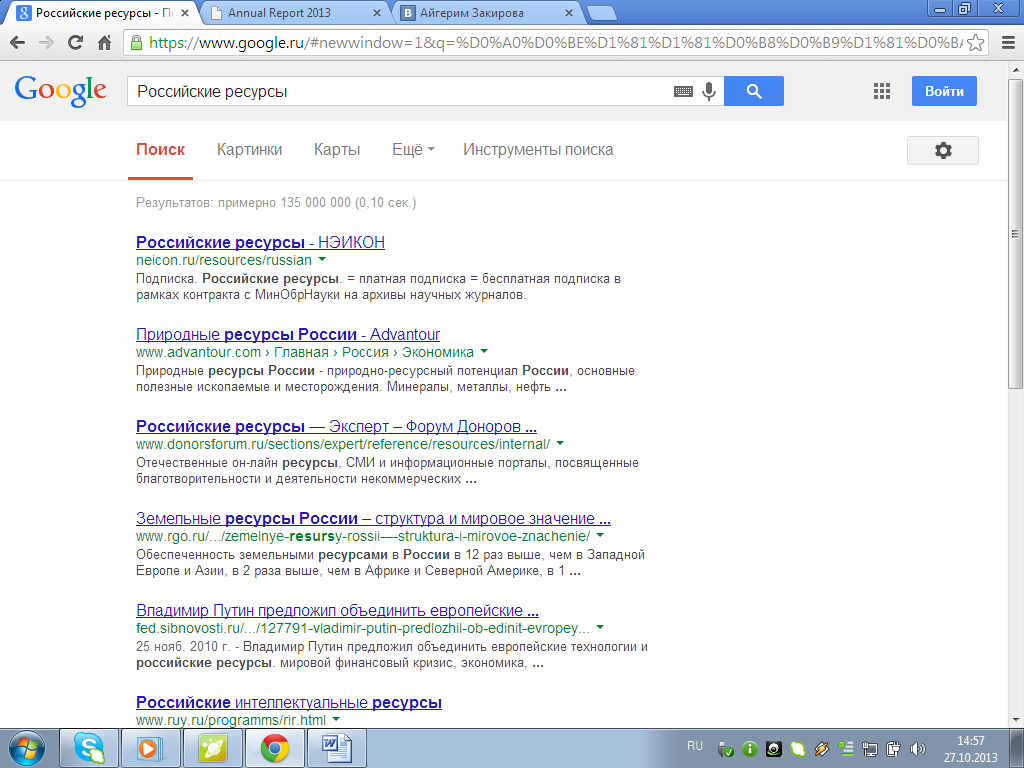The image size is (1024, 768).
Task: Open Земельные ресурсы России result link
Action: (x=374, y=519)
